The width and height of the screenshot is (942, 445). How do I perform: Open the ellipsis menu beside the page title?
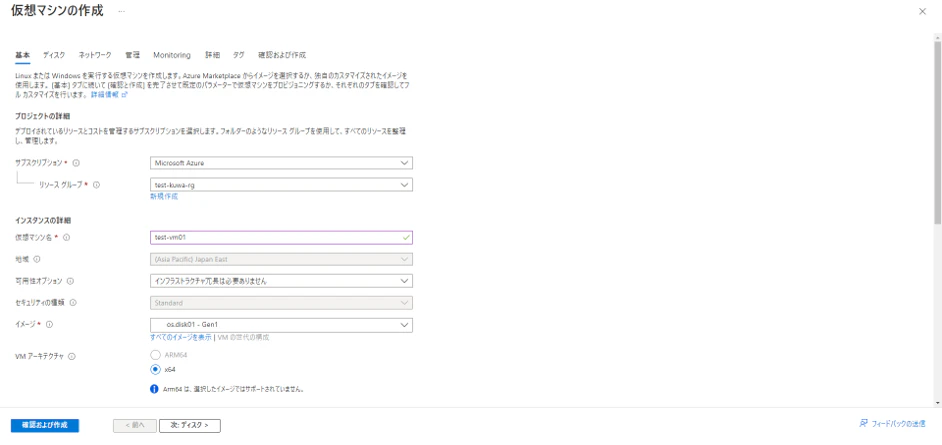point(121,11)
